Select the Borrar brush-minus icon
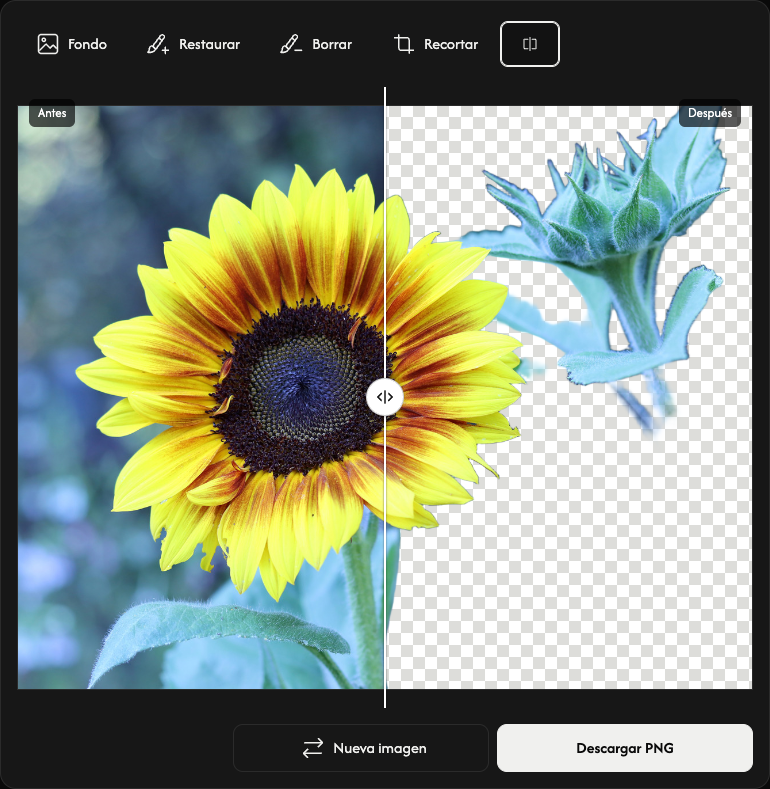The width and height of the screenshot is (770, 789). [x=291, y=44]
